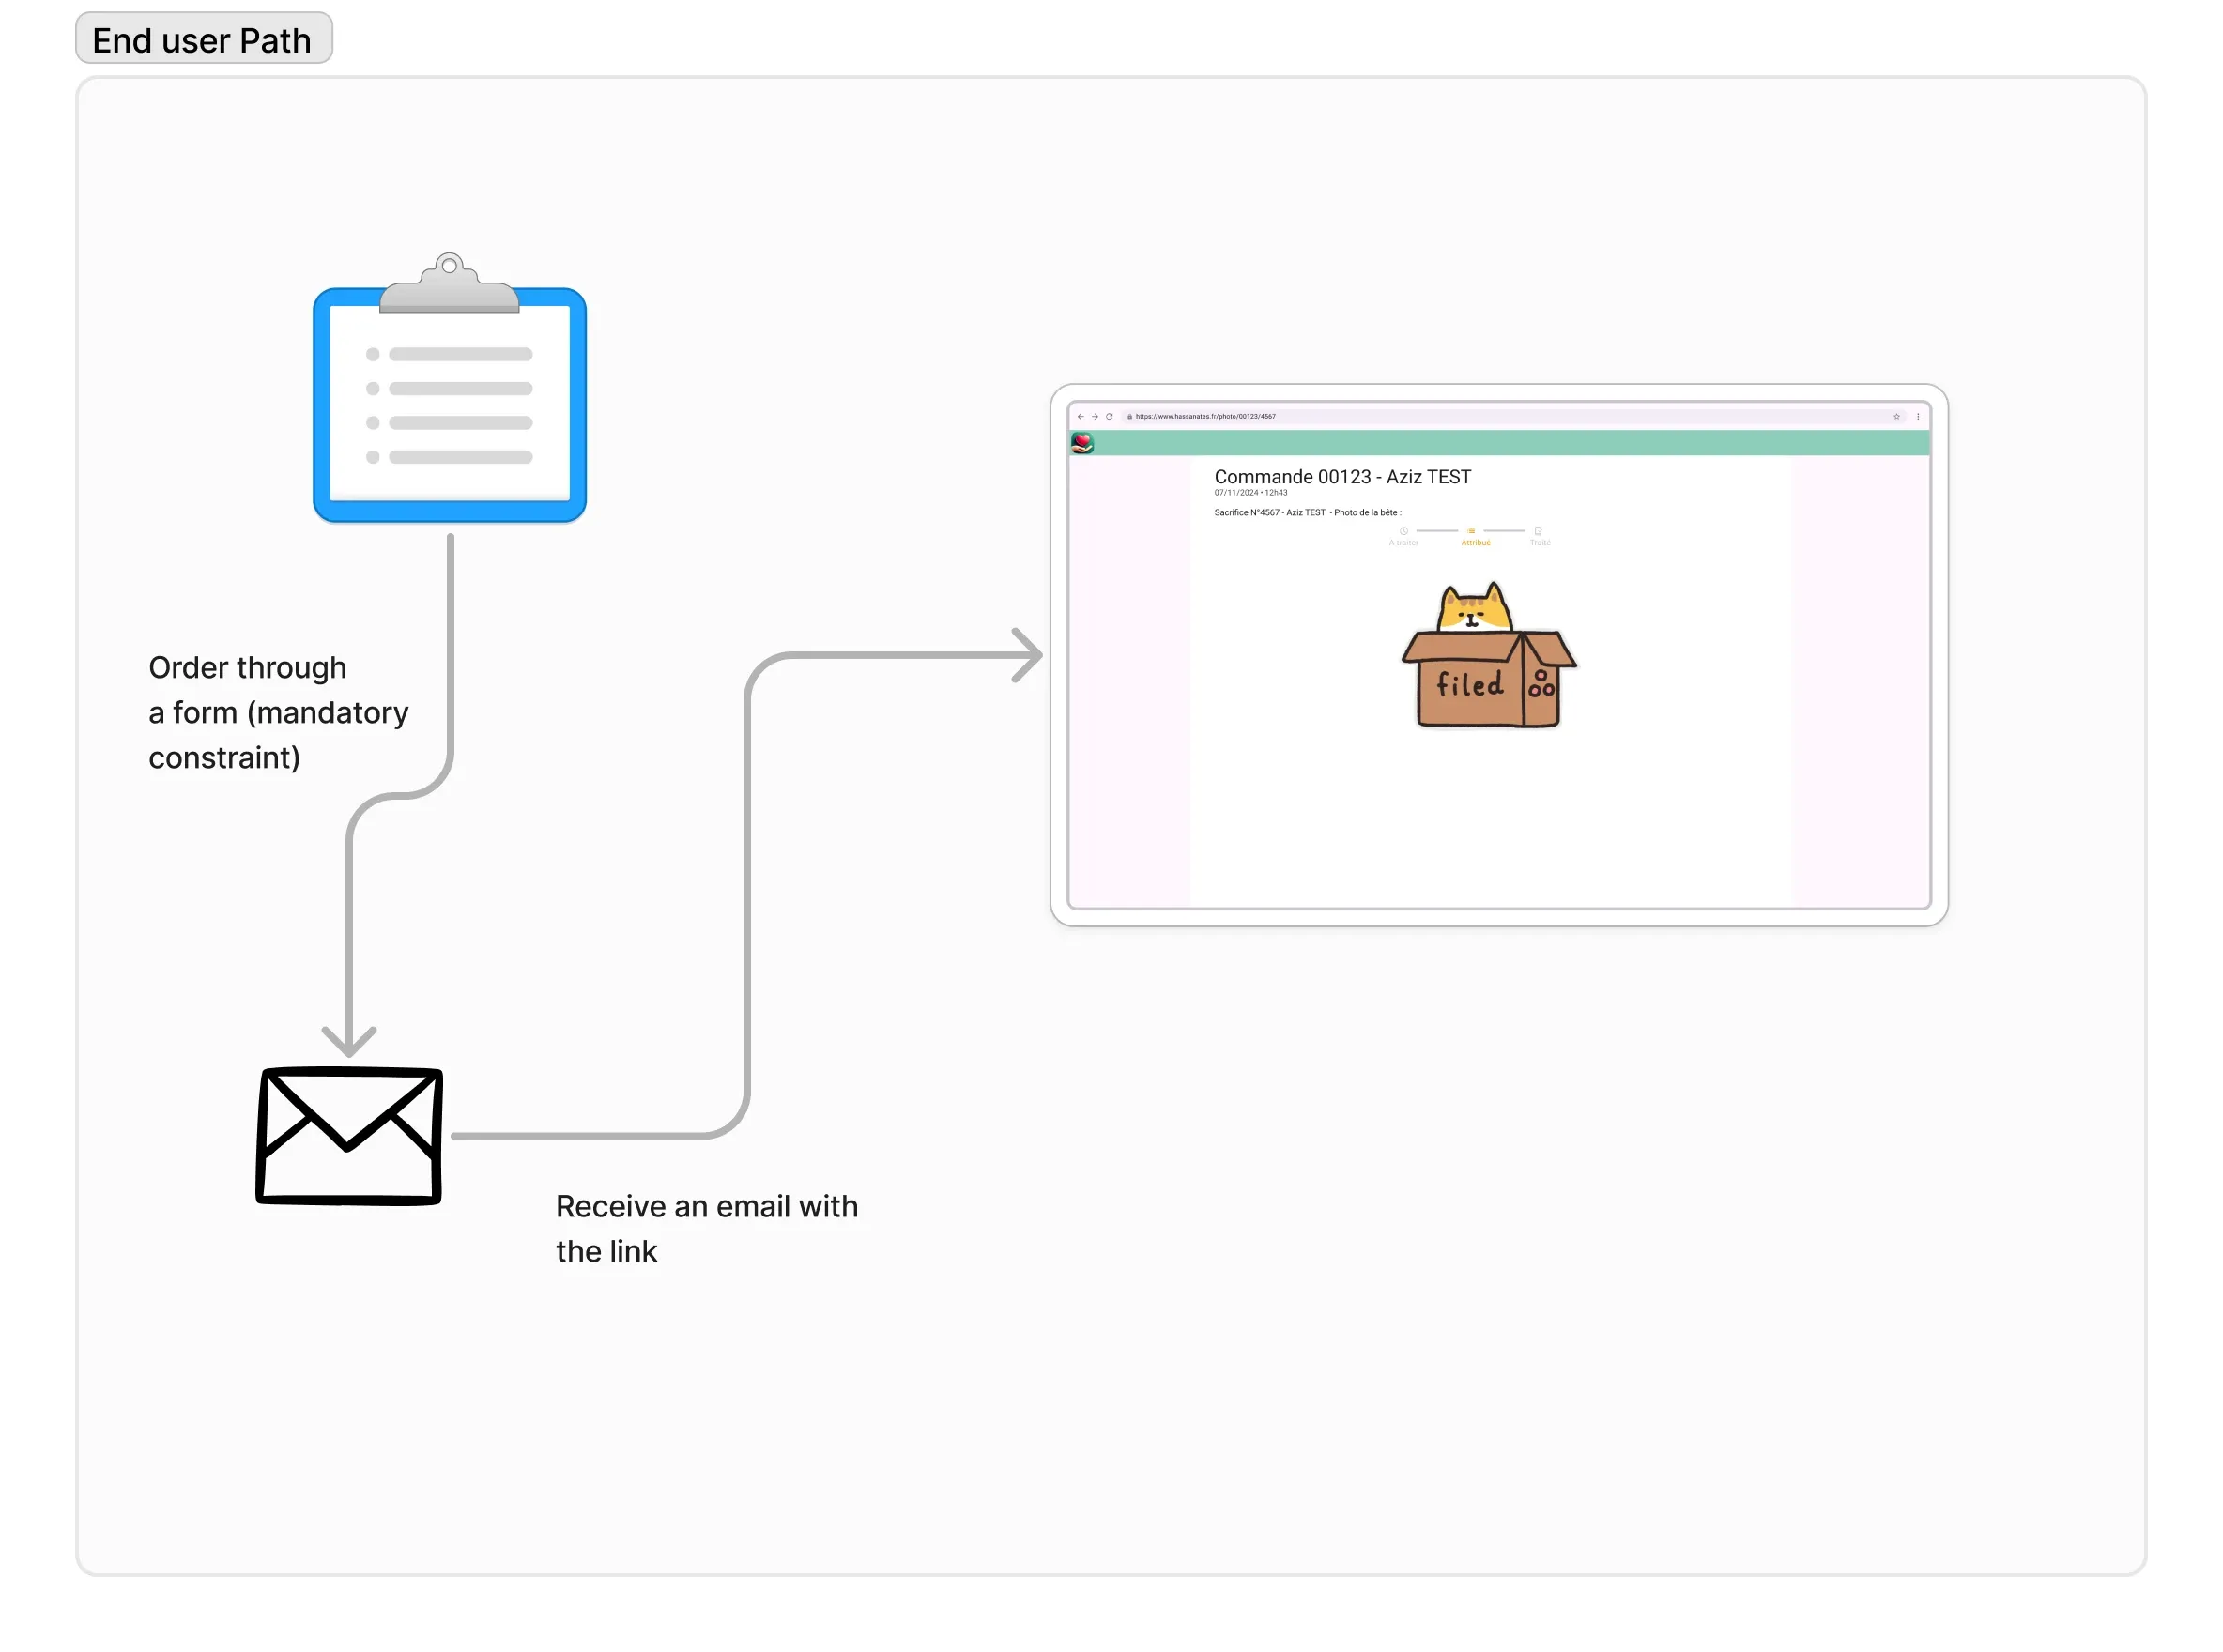Reload the page with refresh icon

coord(1109,416)
